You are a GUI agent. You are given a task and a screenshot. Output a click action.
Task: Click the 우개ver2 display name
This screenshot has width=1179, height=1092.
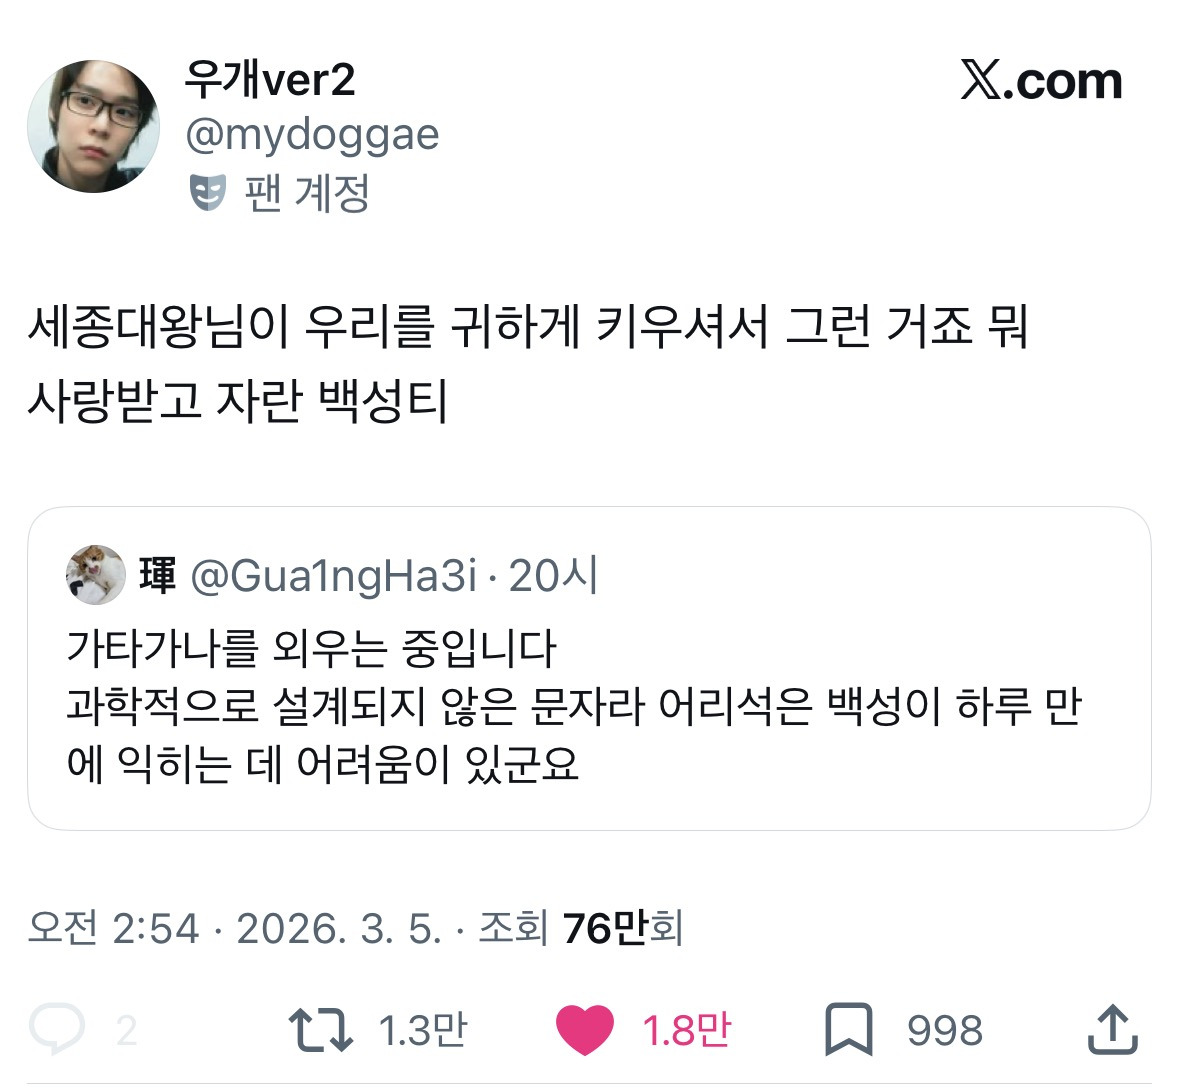coord(270,80)
